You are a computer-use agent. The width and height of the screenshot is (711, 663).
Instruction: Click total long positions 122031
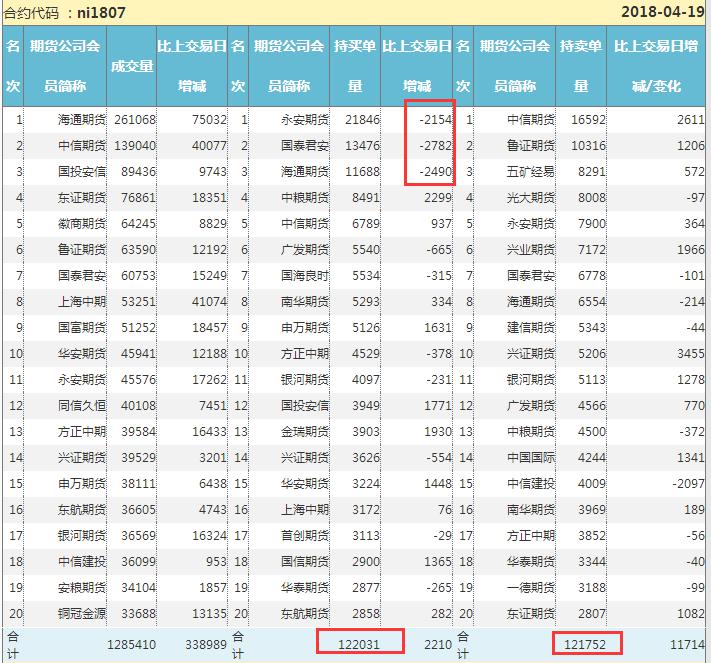point(359,644)
